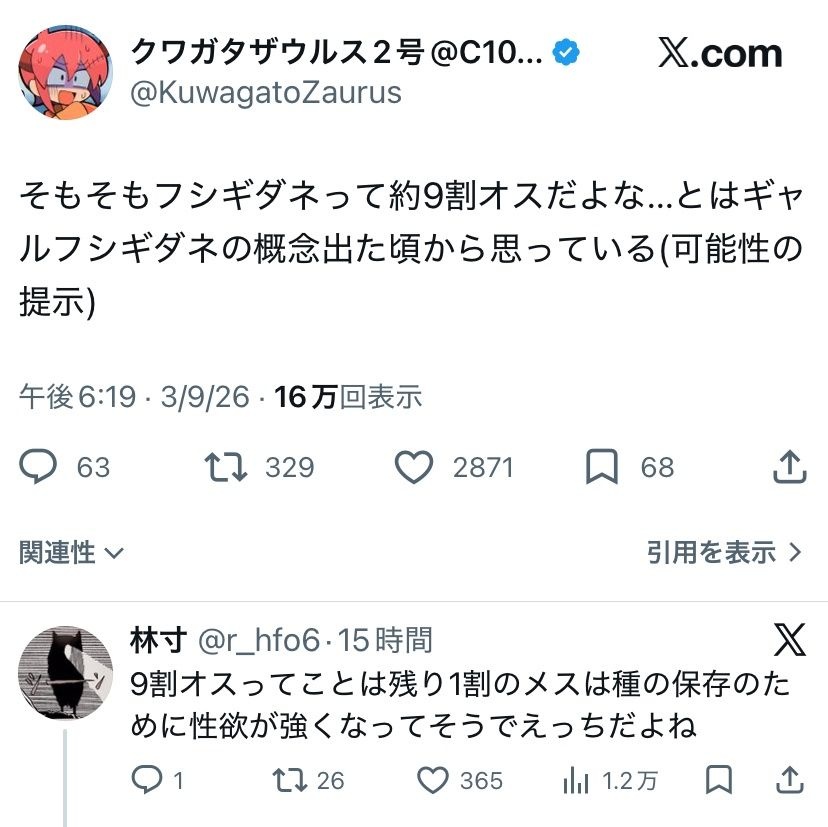View analytics of 林寸's reply
The image size is (828, 827).
pyautogui.click(x=576, y=780)
